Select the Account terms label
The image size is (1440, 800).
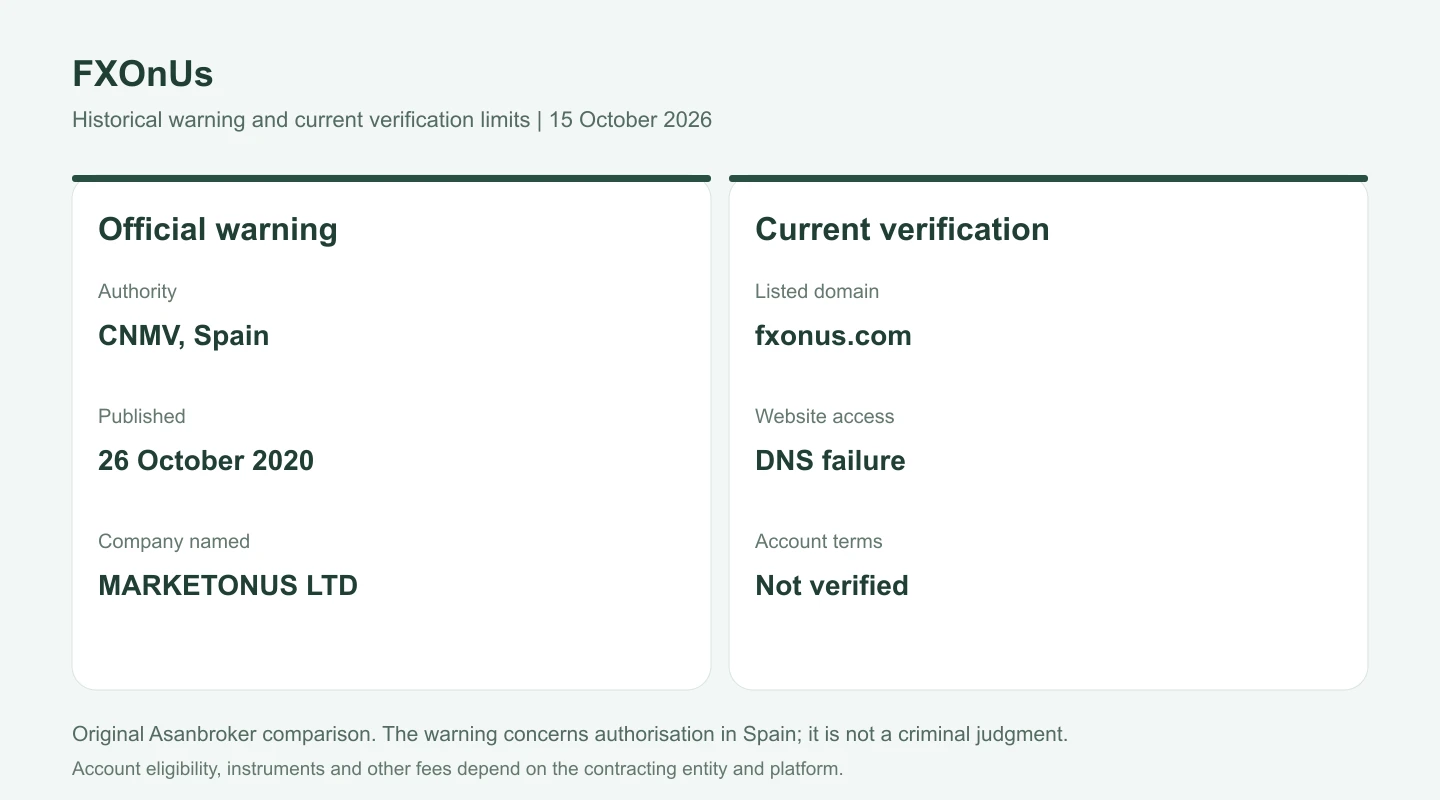pos(819,542)
